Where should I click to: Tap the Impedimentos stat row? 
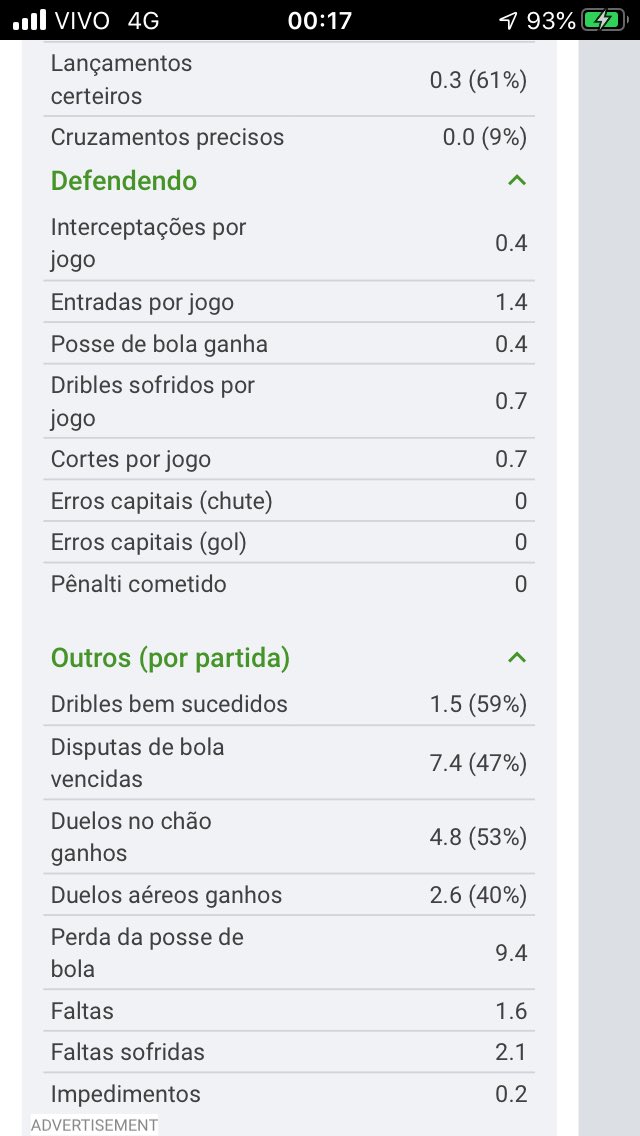pyautogui.click(x=288, y=1094)
